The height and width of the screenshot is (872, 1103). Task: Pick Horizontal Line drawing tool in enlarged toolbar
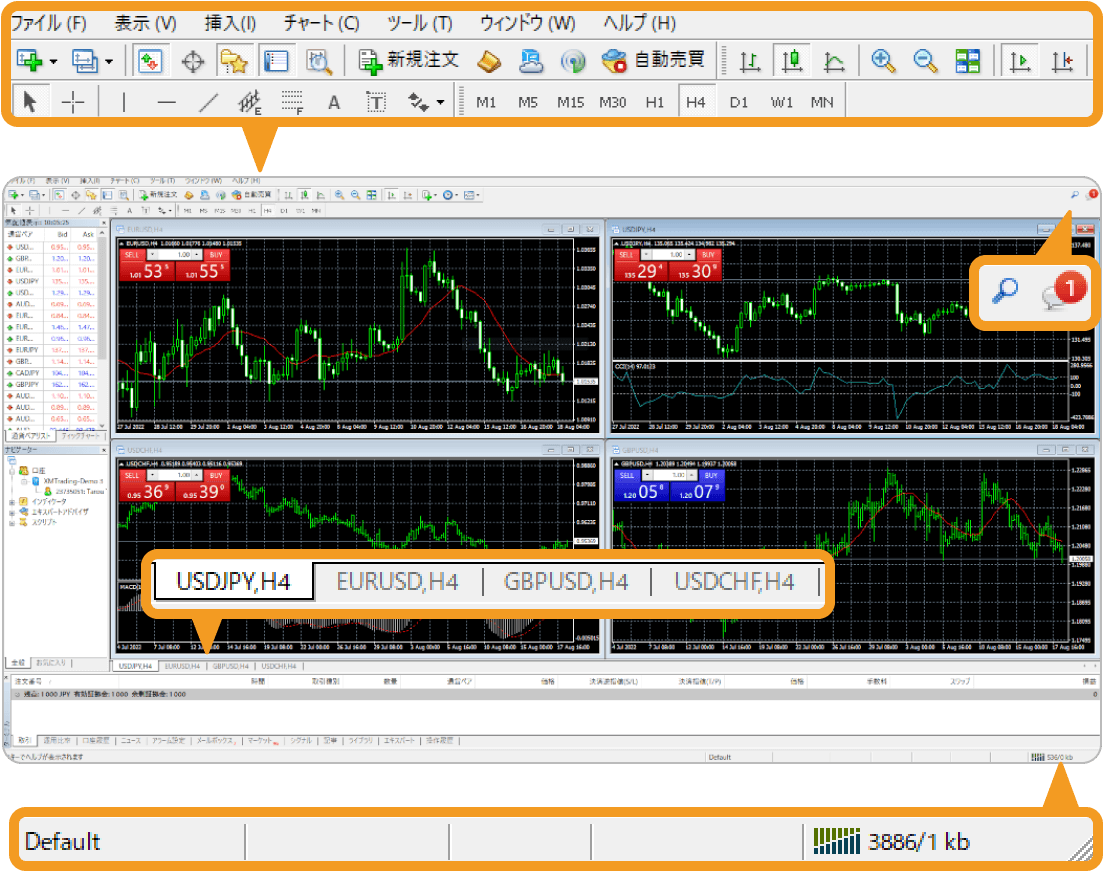click(167, 103)
